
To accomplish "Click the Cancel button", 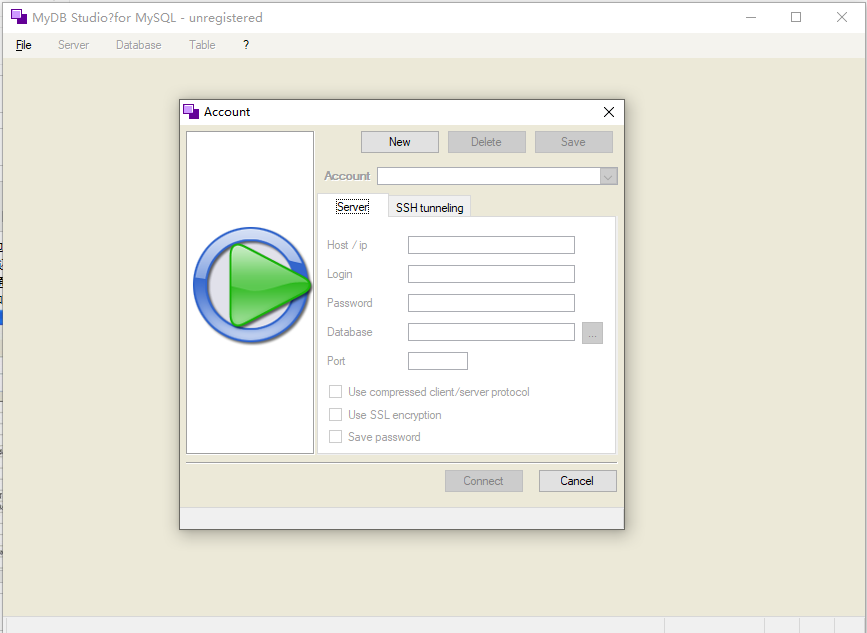I will (578, 481).
